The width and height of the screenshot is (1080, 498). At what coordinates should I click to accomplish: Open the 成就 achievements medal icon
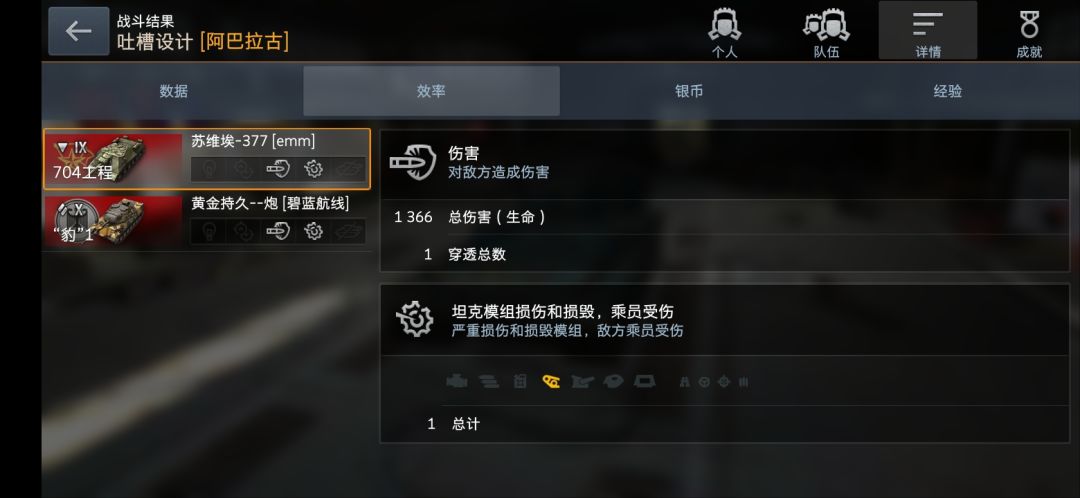point(1029,32)
